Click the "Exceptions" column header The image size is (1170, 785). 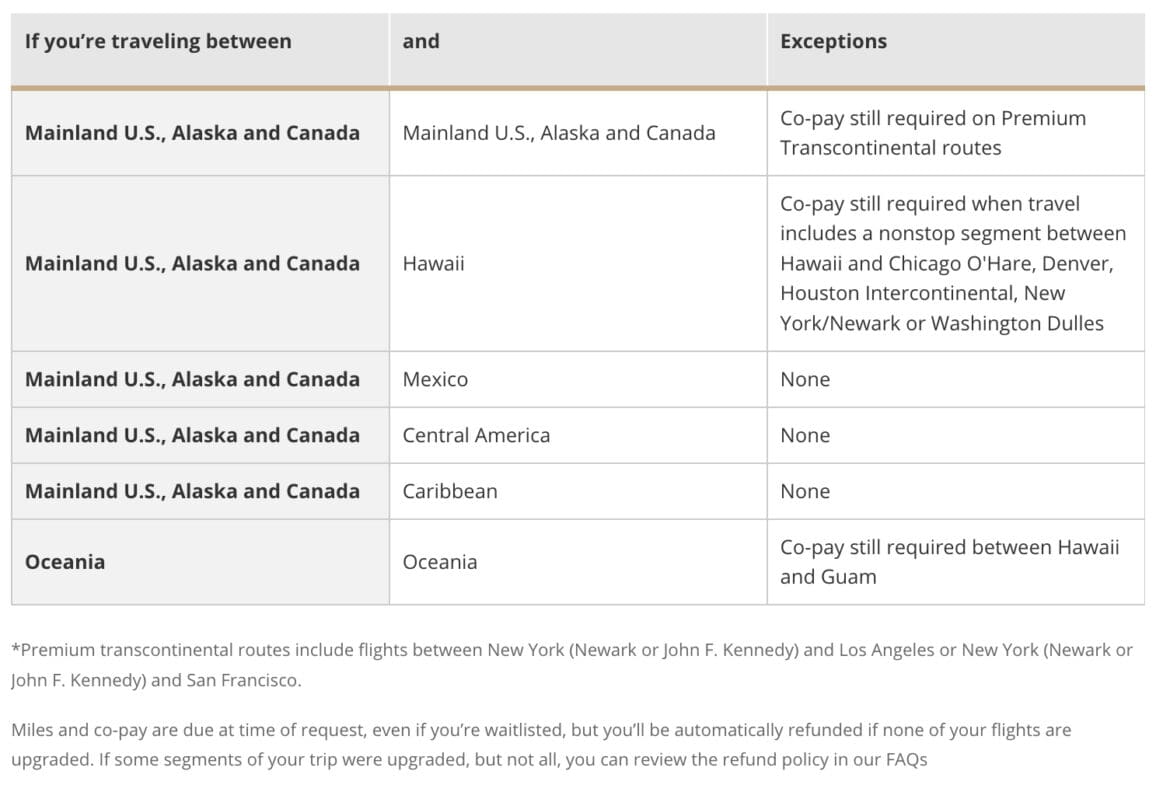(x=833, y=42)
